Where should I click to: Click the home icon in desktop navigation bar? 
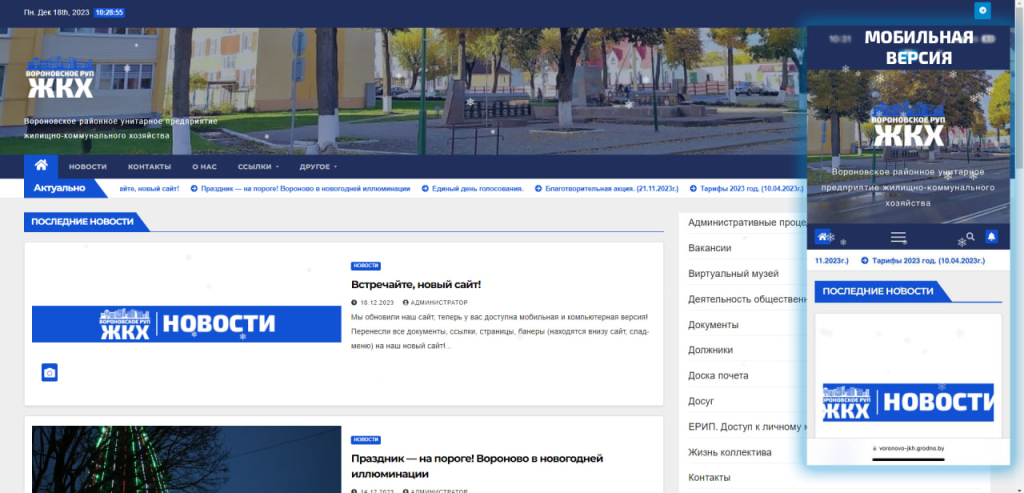41,166
